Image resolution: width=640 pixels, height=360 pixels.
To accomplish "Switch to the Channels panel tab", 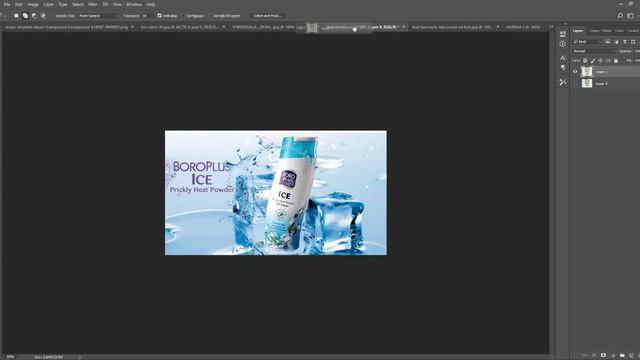I will coord(594,31).
